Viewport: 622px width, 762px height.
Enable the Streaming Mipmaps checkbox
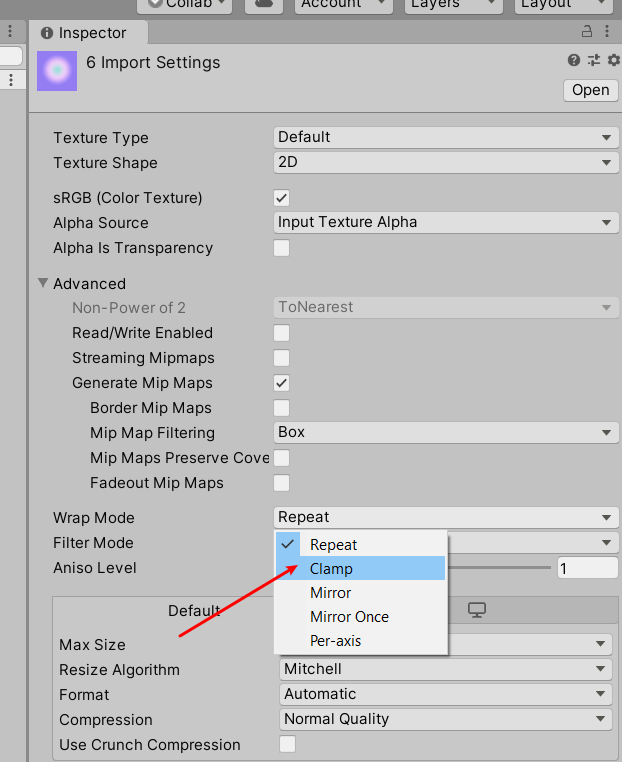click(x=281, y=358)
